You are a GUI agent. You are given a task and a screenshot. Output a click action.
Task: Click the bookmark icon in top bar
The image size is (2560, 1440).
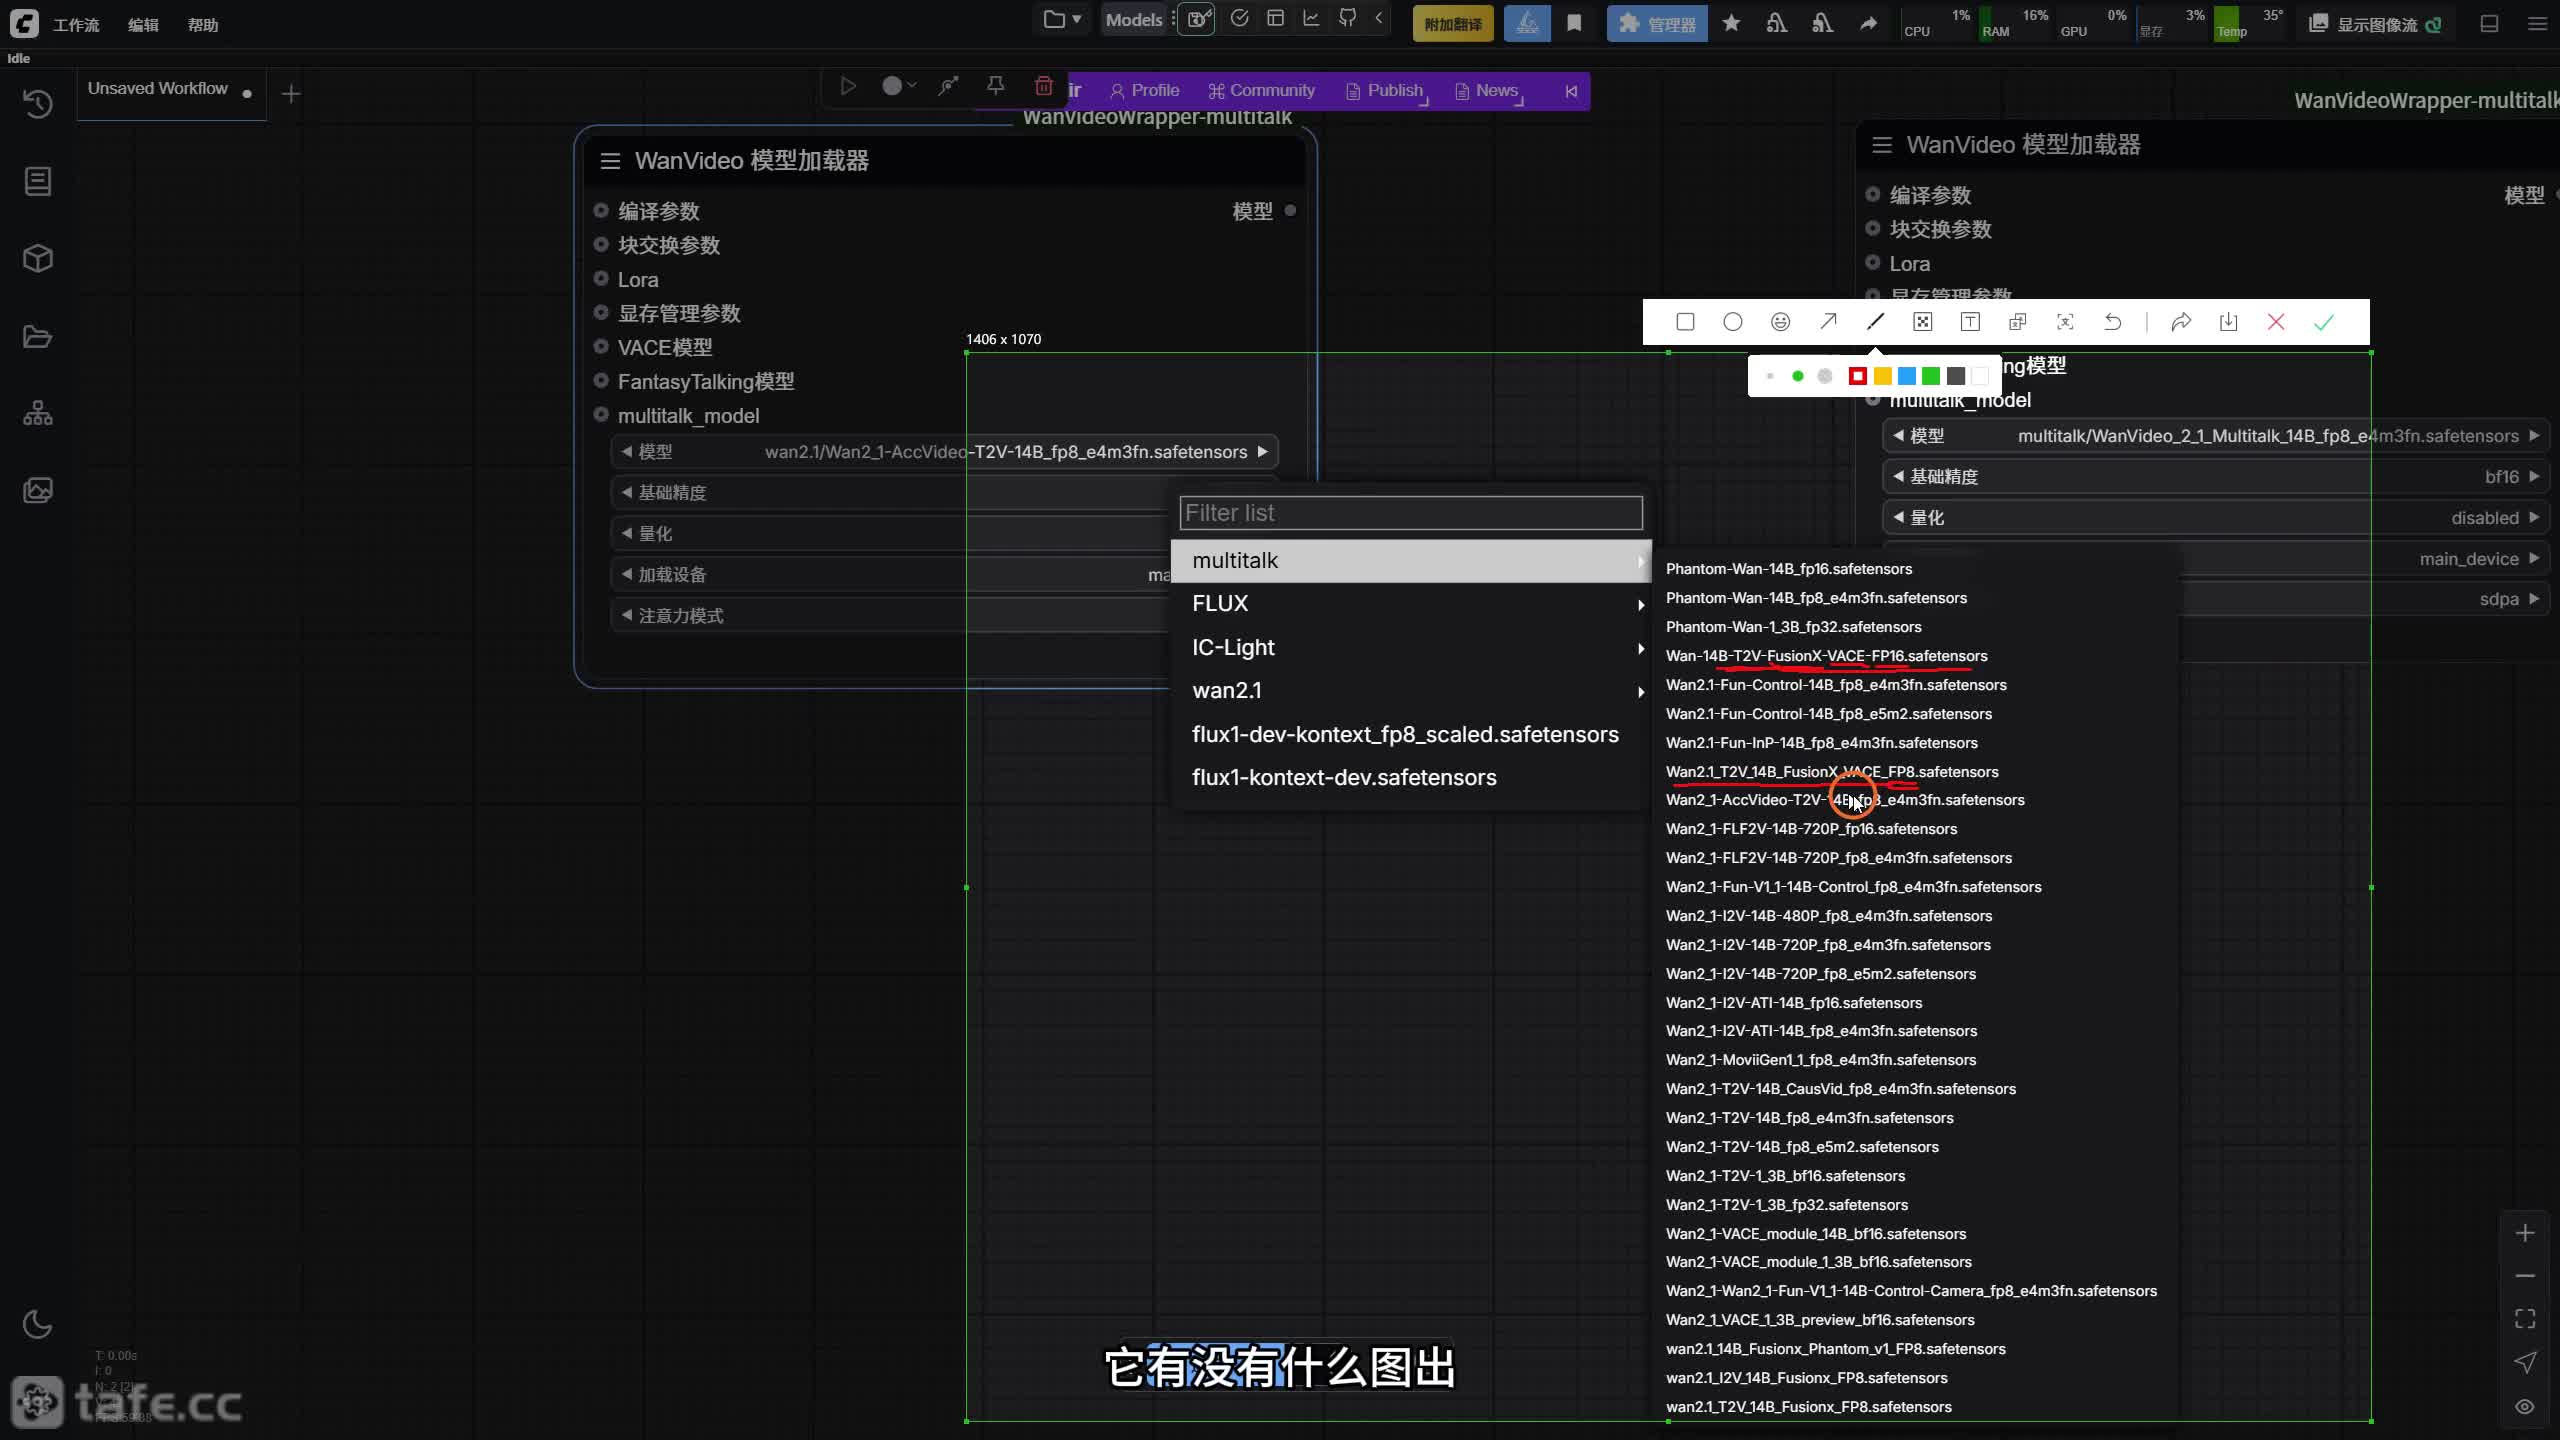click(x=1574, y=23)
